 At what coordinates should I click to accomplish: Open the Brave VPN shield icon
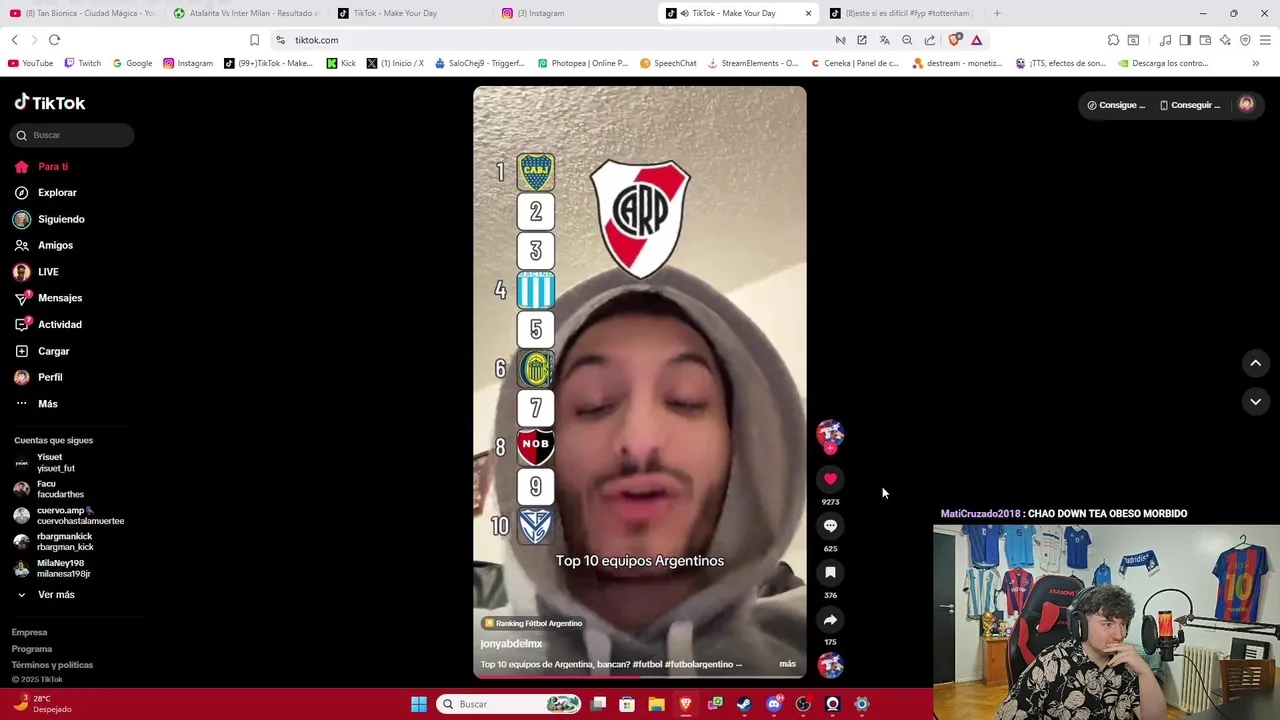[1245, 40]
